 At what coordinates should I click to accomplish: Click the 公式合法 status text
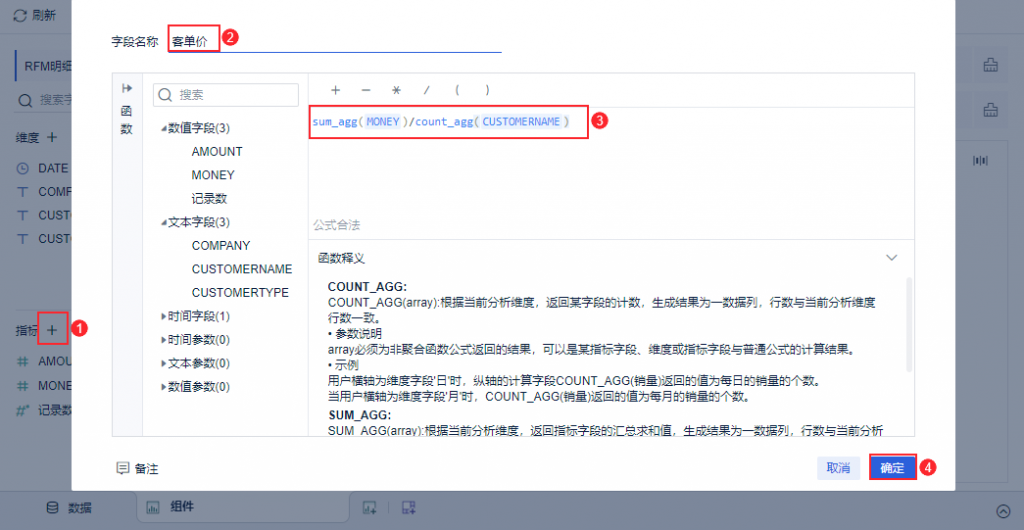click(336, 225)
